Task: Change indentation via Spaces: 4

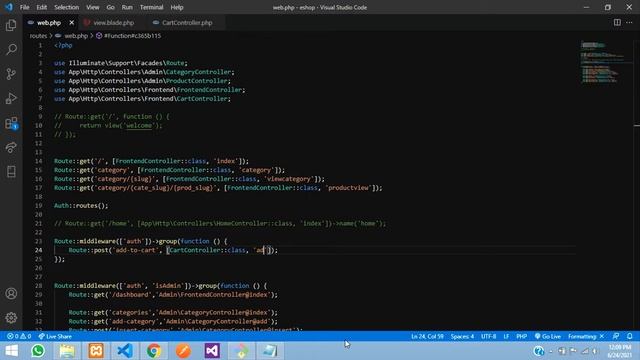Action: (x=462, y=336)
